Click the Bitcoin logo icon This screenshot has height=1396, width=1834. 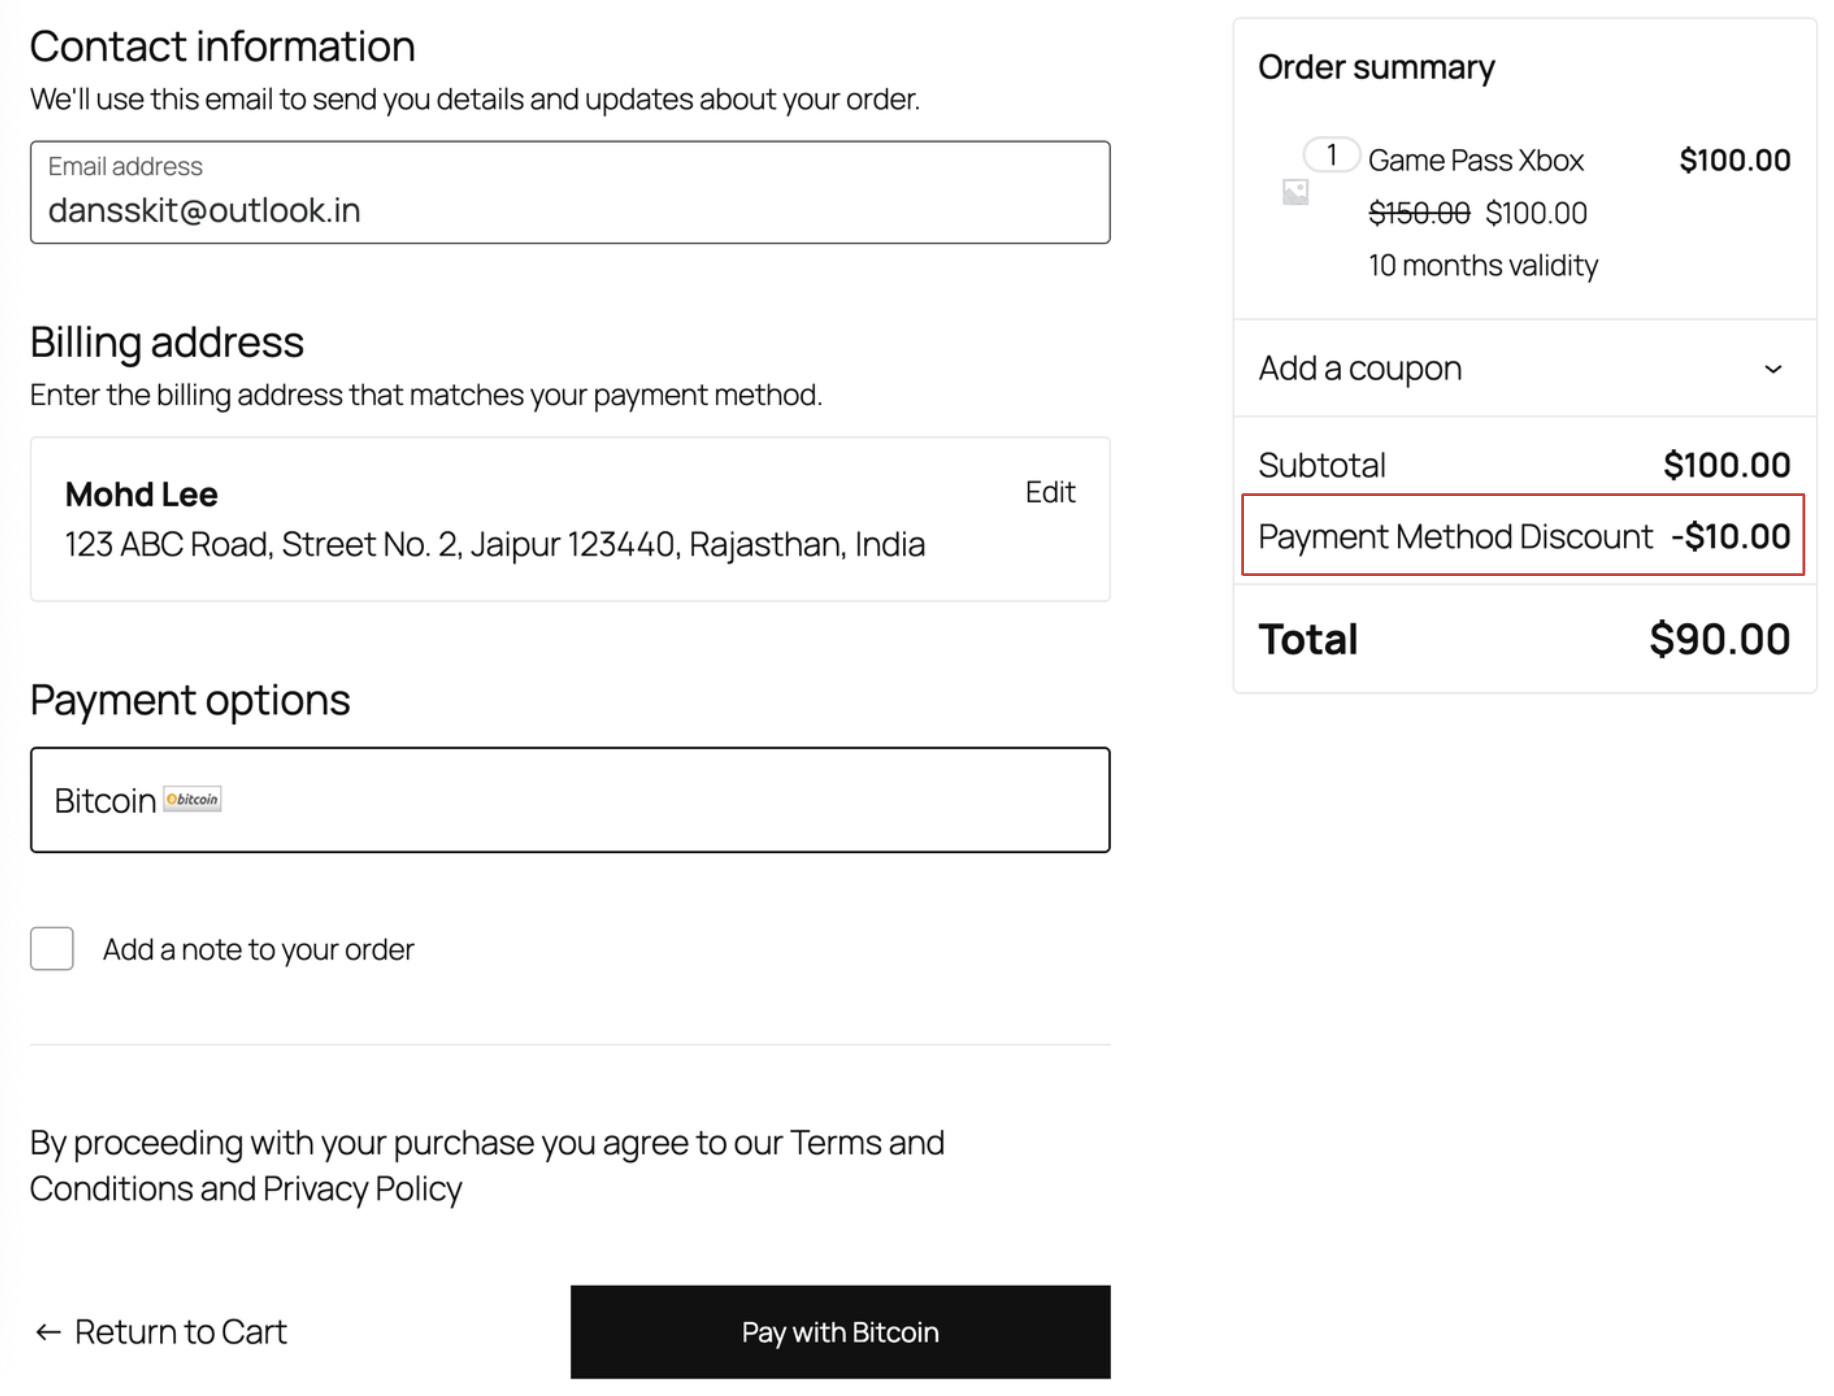192,799
